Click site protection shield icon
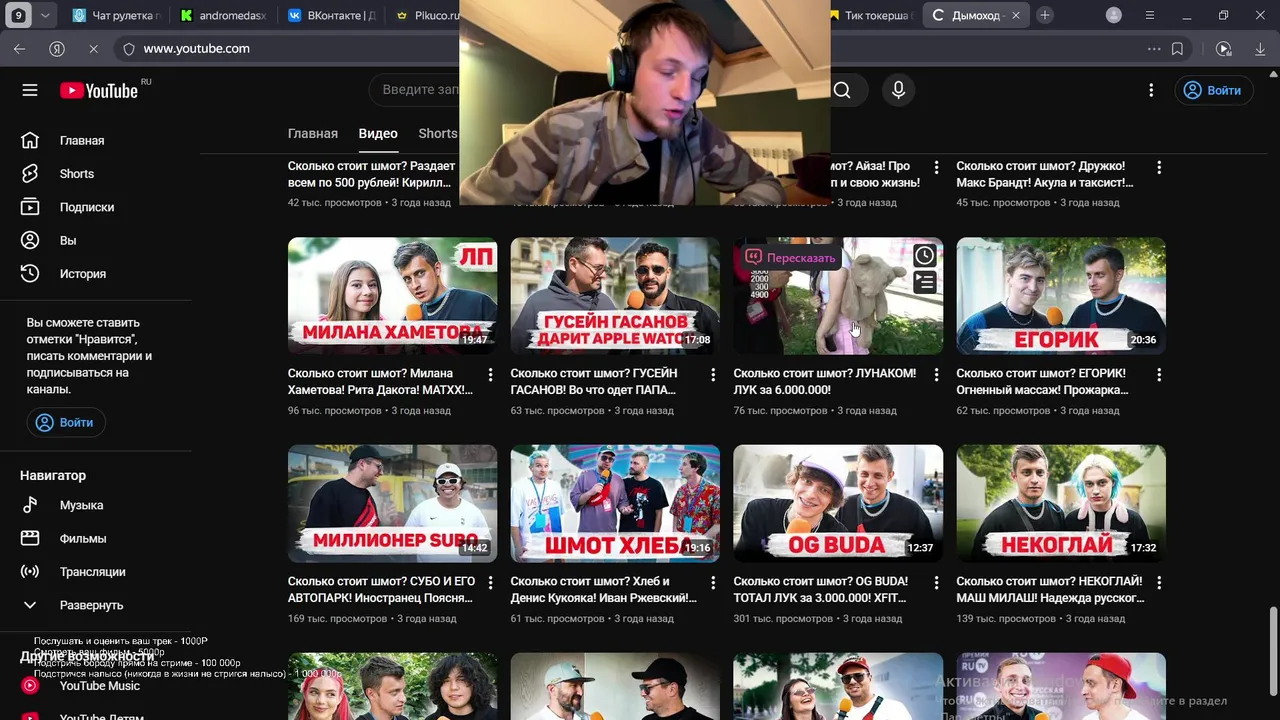This screenshot has width=1280, height=720. point(128,48)
